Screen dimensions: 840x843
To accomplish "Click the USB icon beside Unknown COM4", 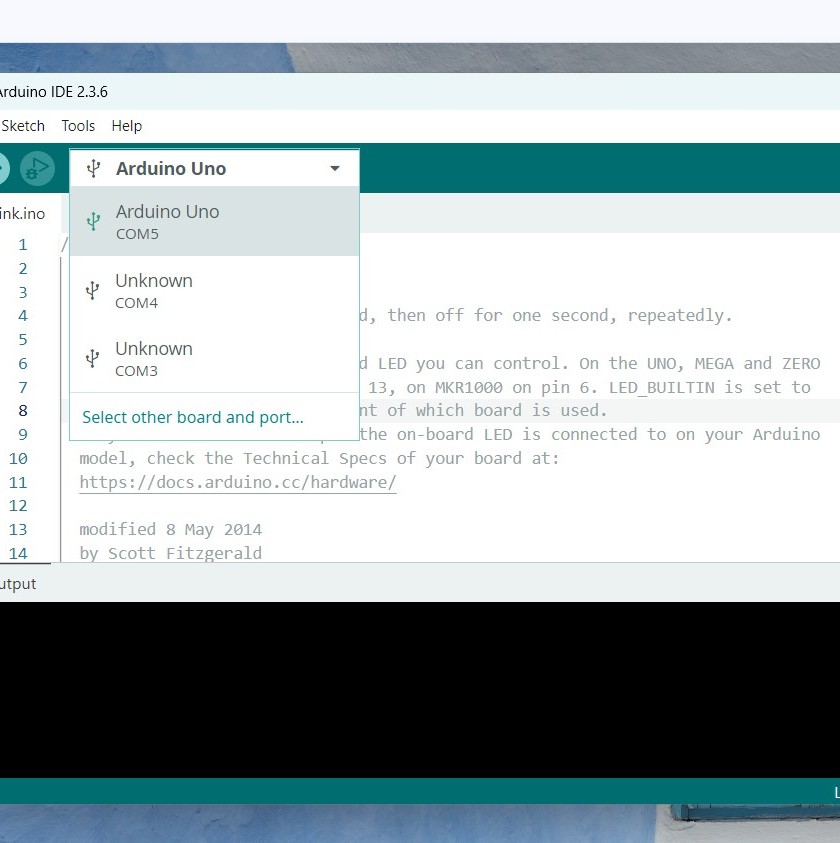I will (92, 290).
